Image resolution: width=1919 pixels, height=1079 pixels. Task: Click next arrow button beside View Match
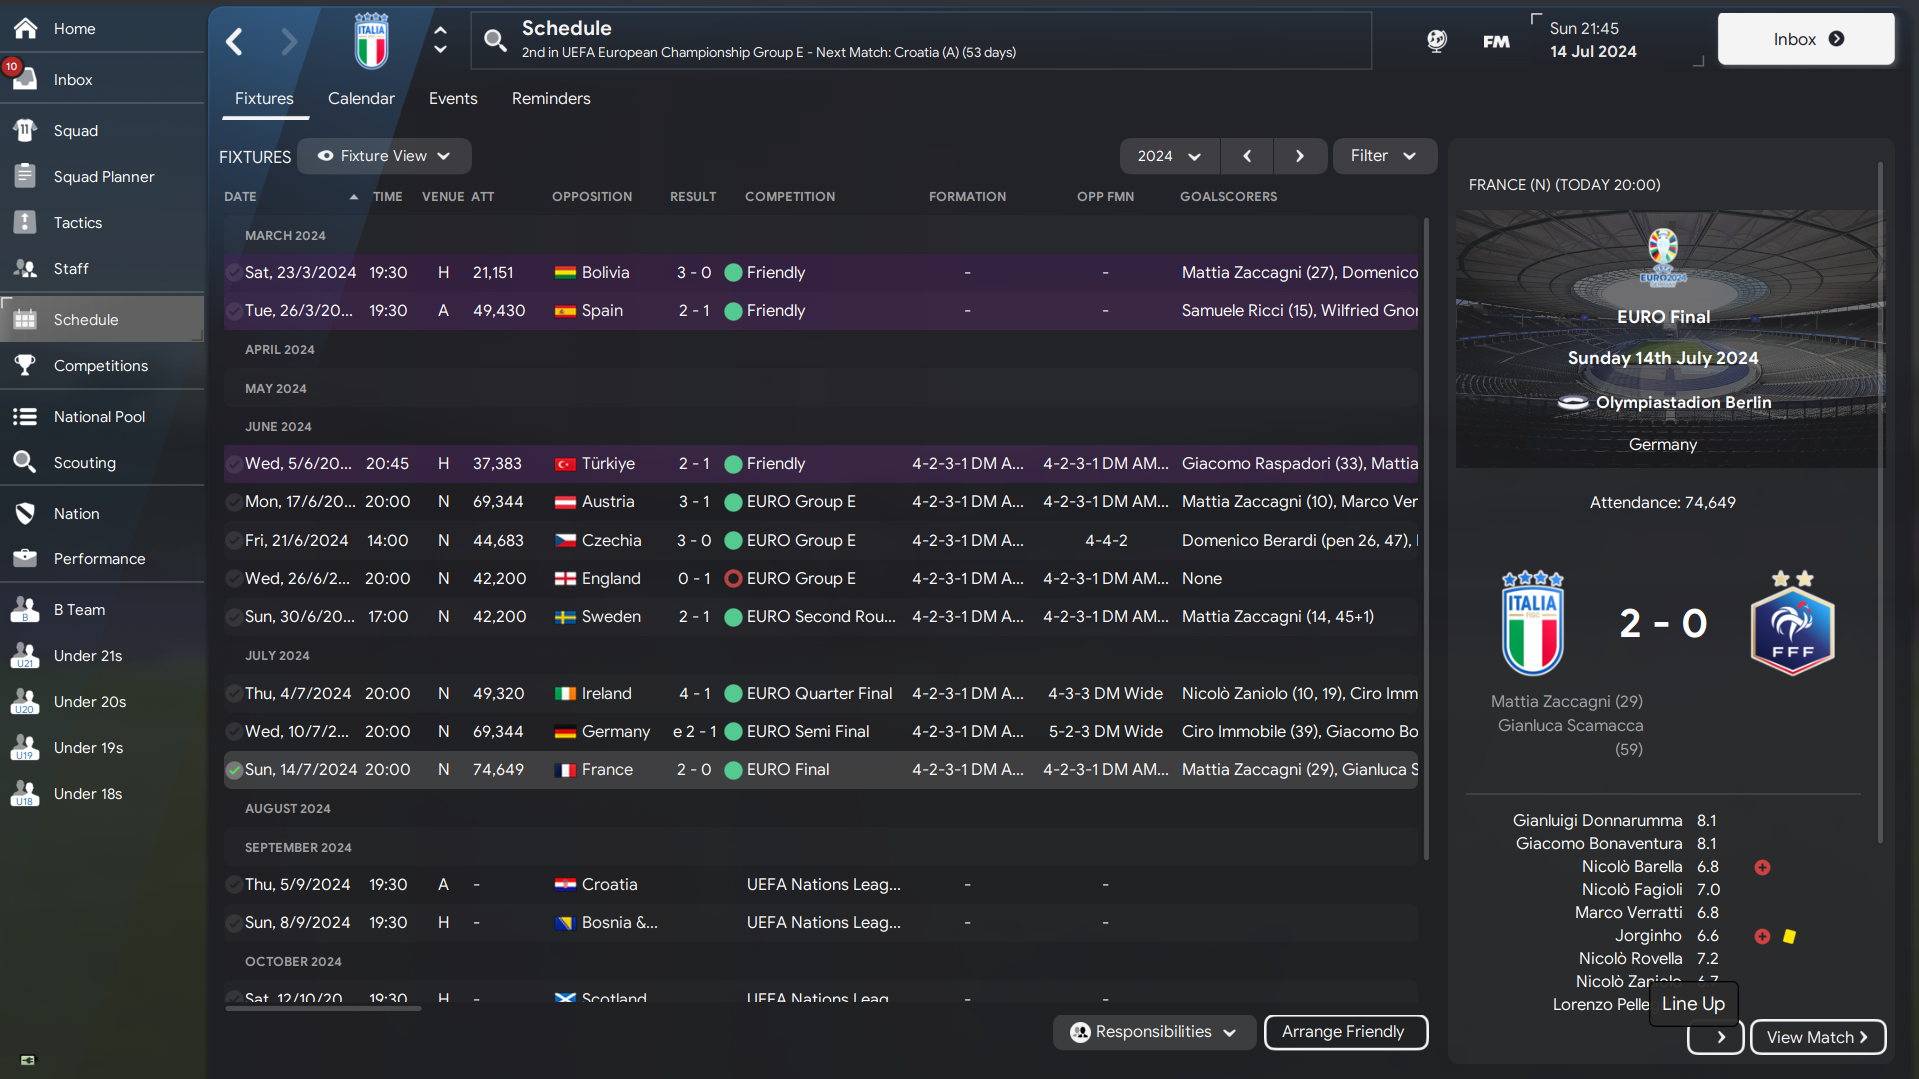pyautogui.click(x=1716, y=1038)
